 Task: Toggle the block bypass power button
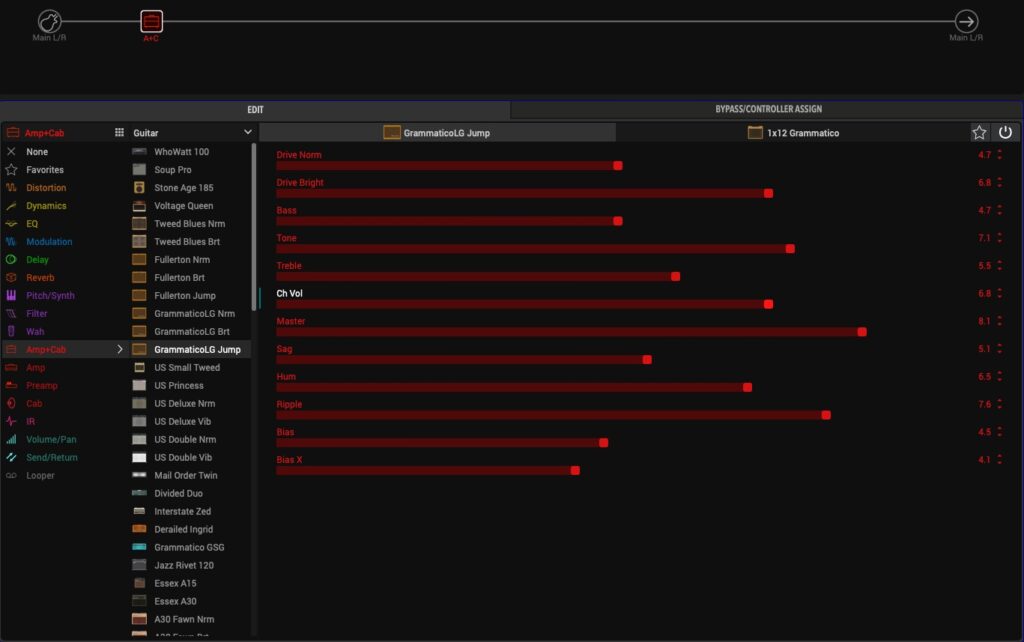[x=1005, y=132]
